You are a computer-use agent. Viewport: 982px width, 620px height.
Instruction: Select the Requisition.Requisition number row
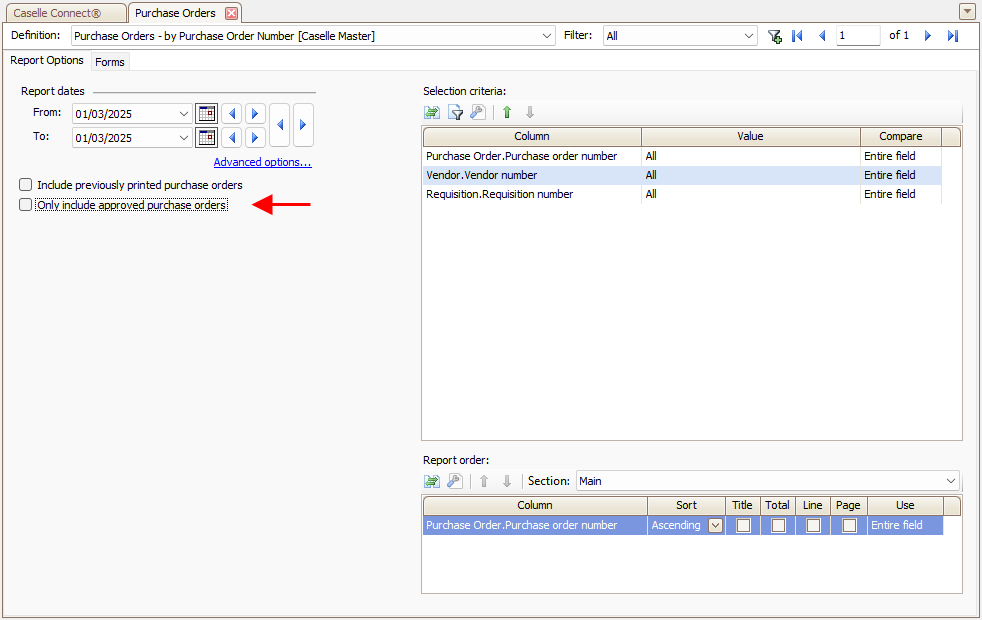[682, 194]
